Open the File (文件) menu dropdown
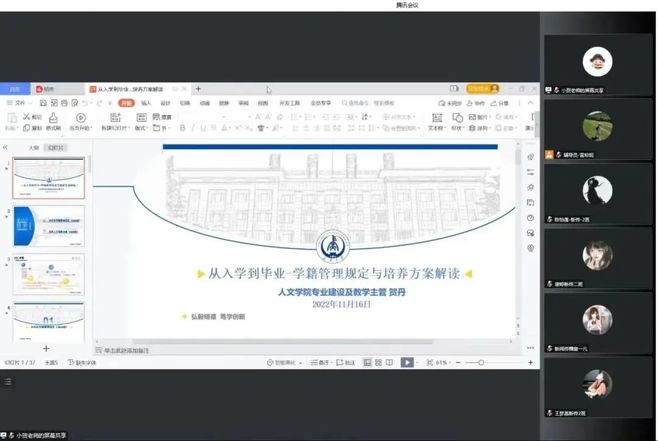The height and width of the screenshot is (441, 658). 18,102
